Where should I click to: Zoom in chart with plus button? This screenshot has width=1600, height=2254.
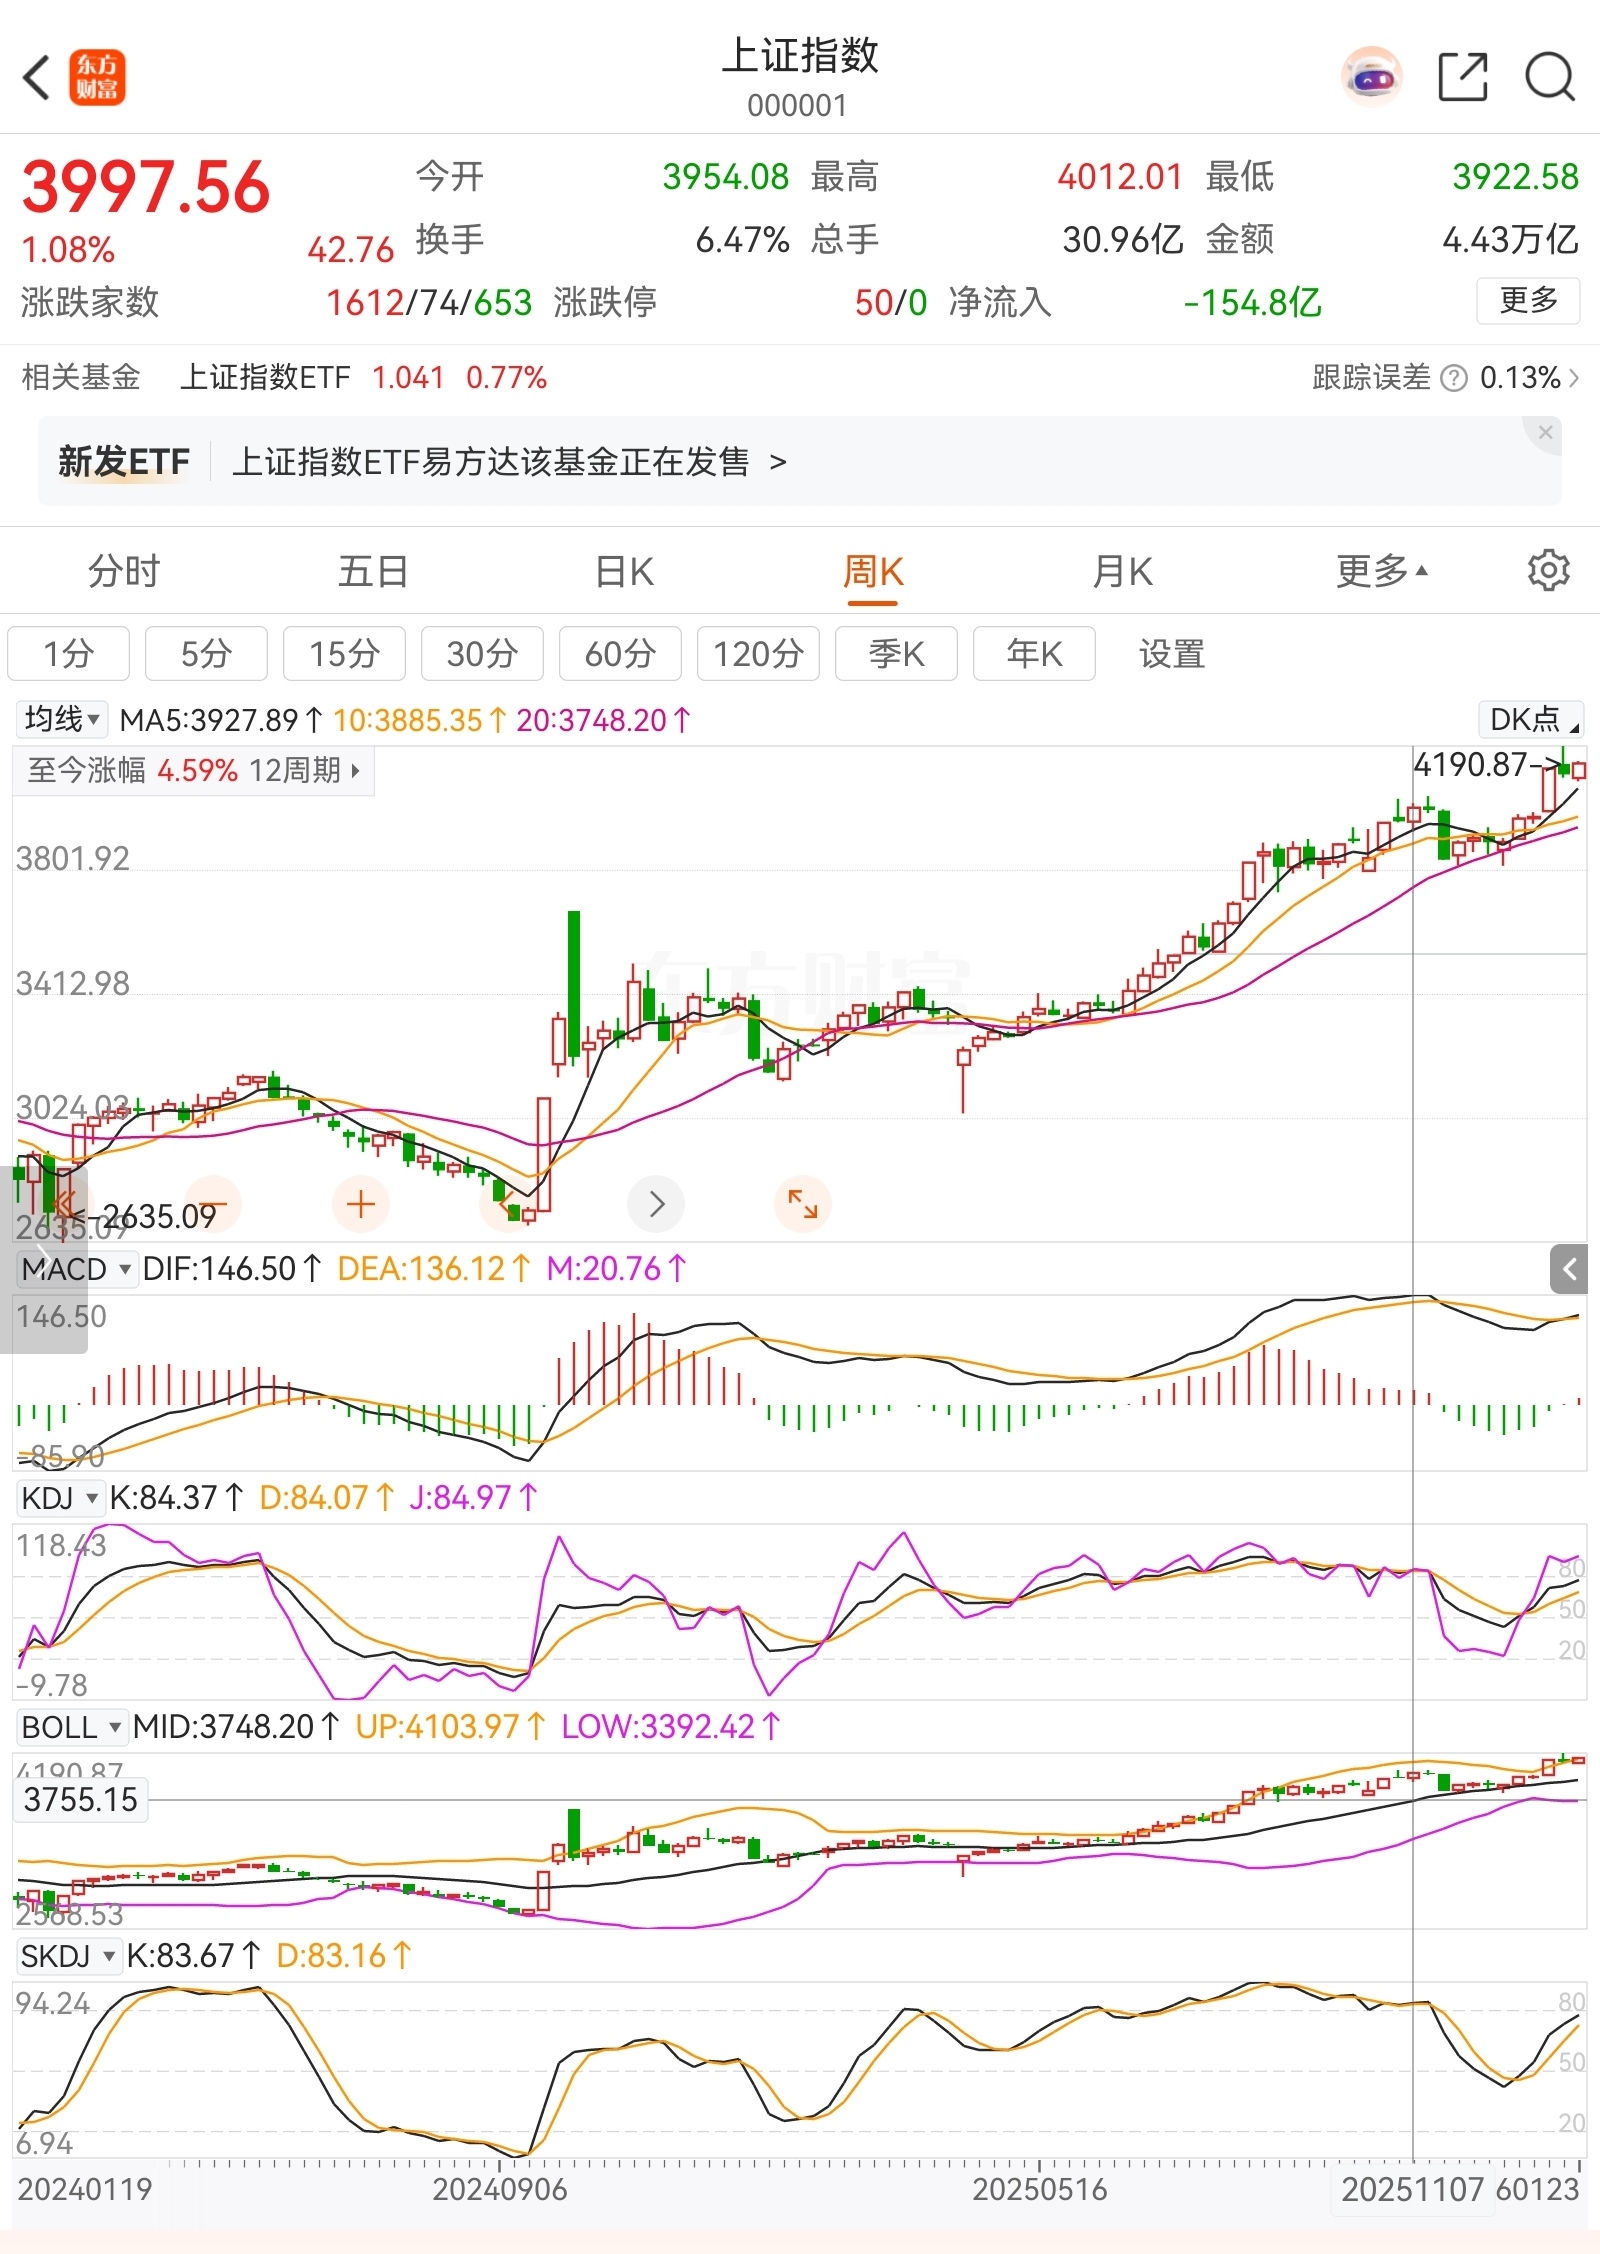[360, 1204]
